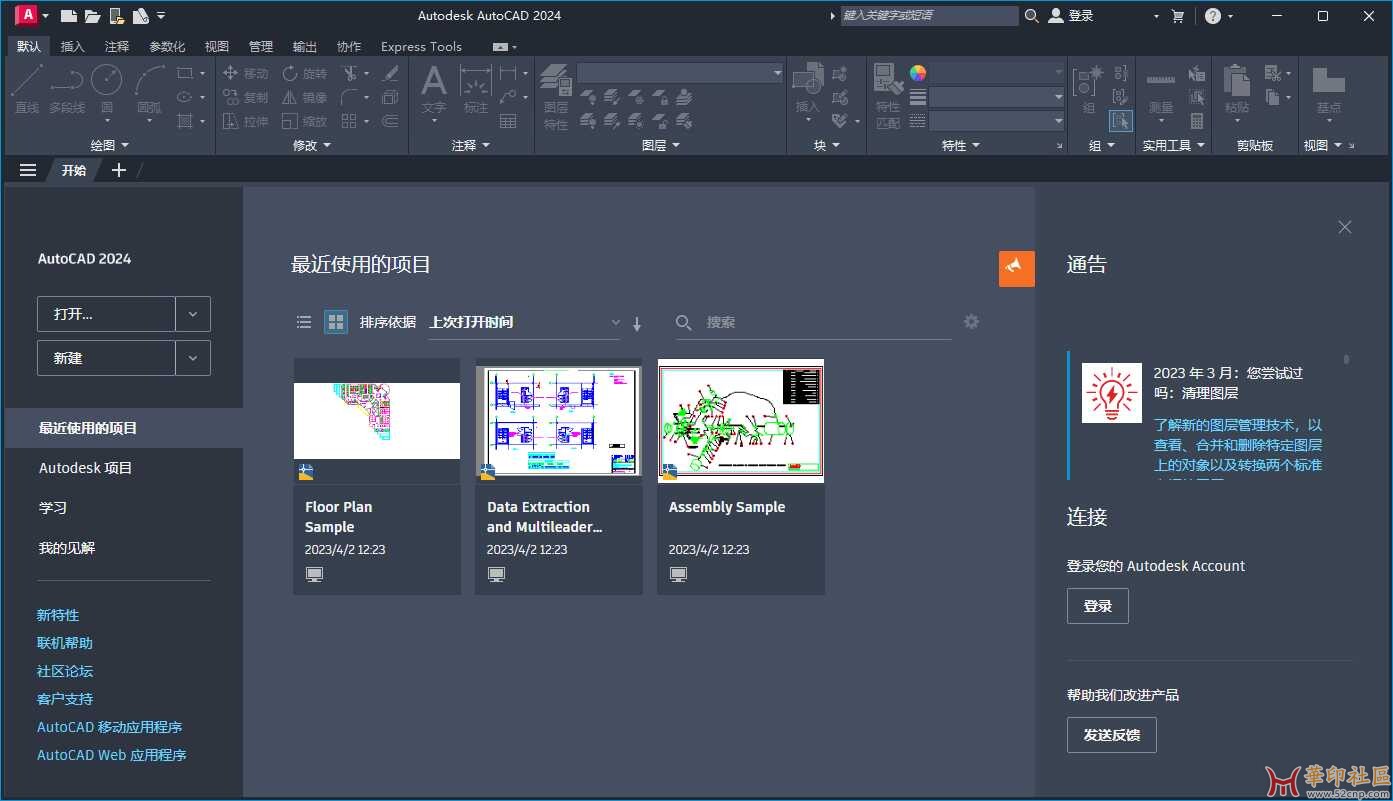
Task: Open the Assembly Sample drawing thumbnail
Action: 740,421
